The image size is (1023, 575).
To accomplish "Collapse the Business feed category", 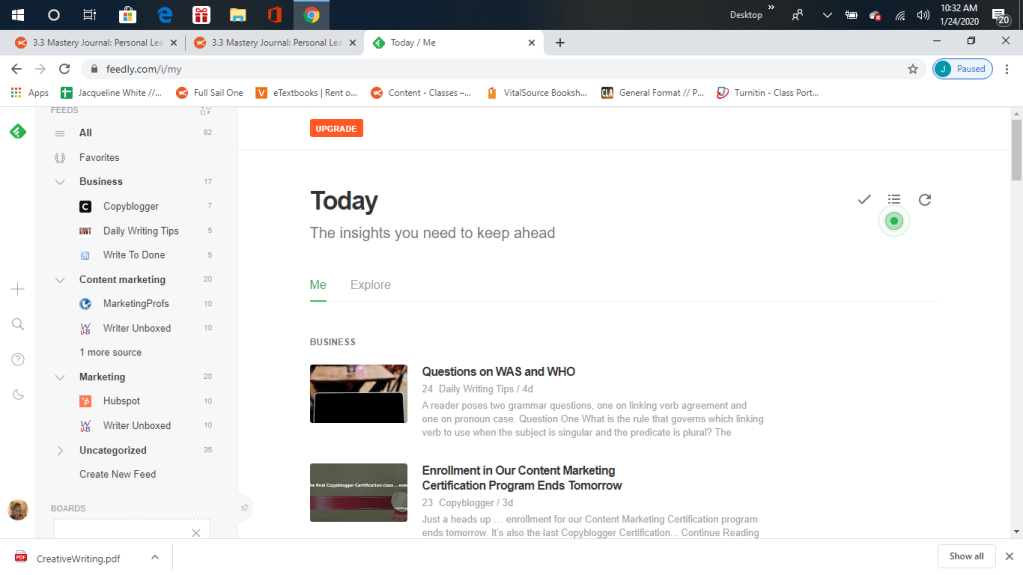I will pos(60,182).
